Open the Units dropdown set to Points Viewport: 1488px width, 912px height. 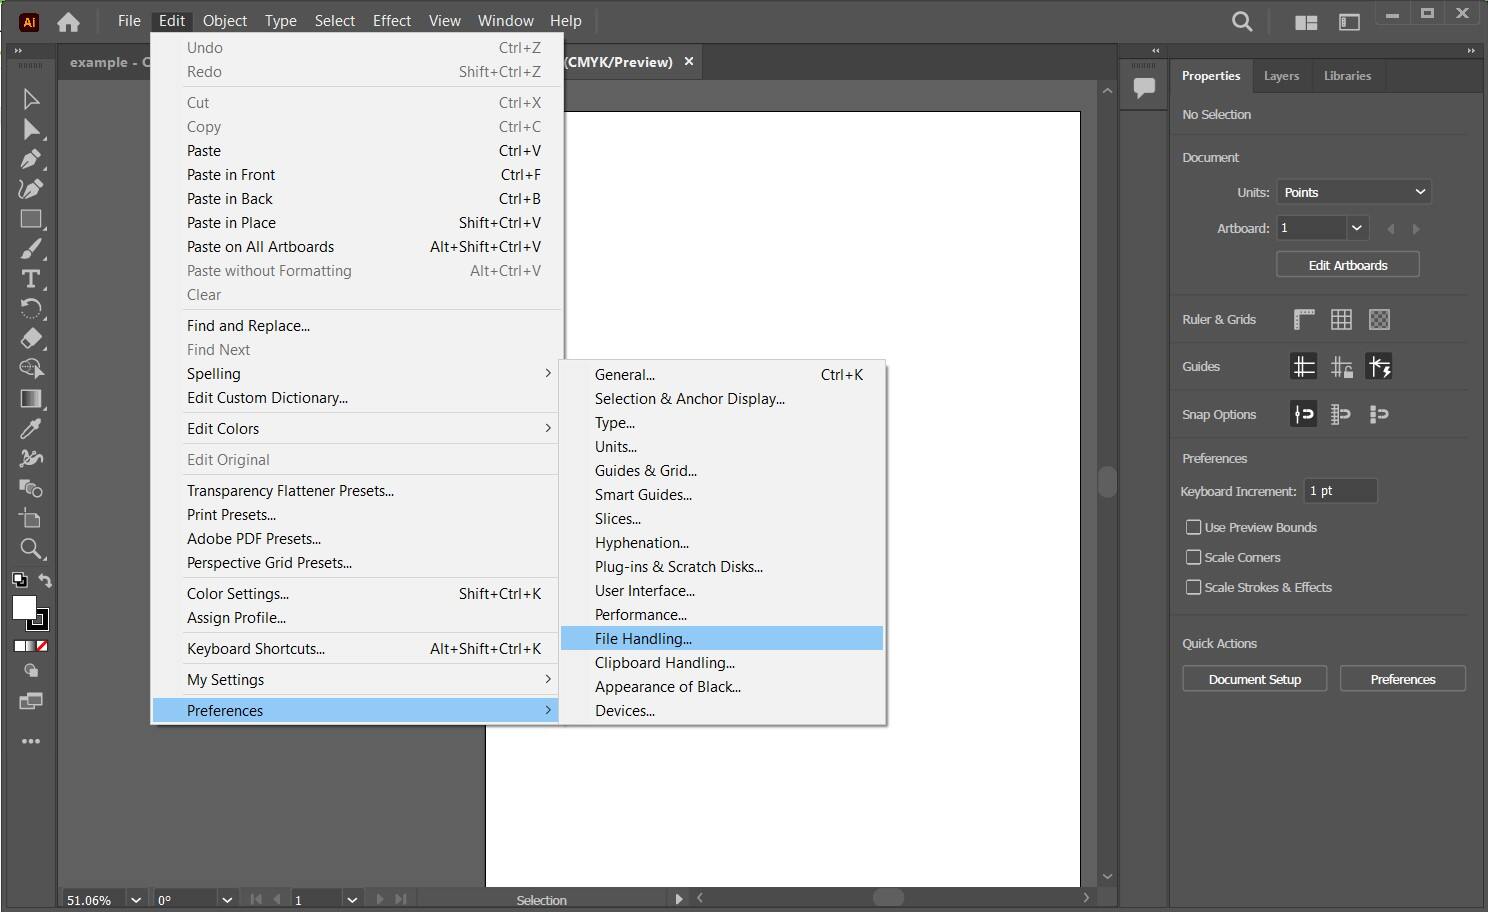[1353, 191]
